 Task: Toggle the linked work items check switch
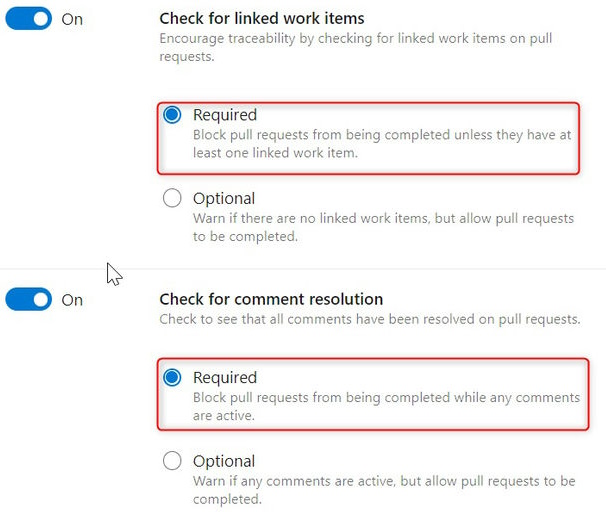pos(28,19)
